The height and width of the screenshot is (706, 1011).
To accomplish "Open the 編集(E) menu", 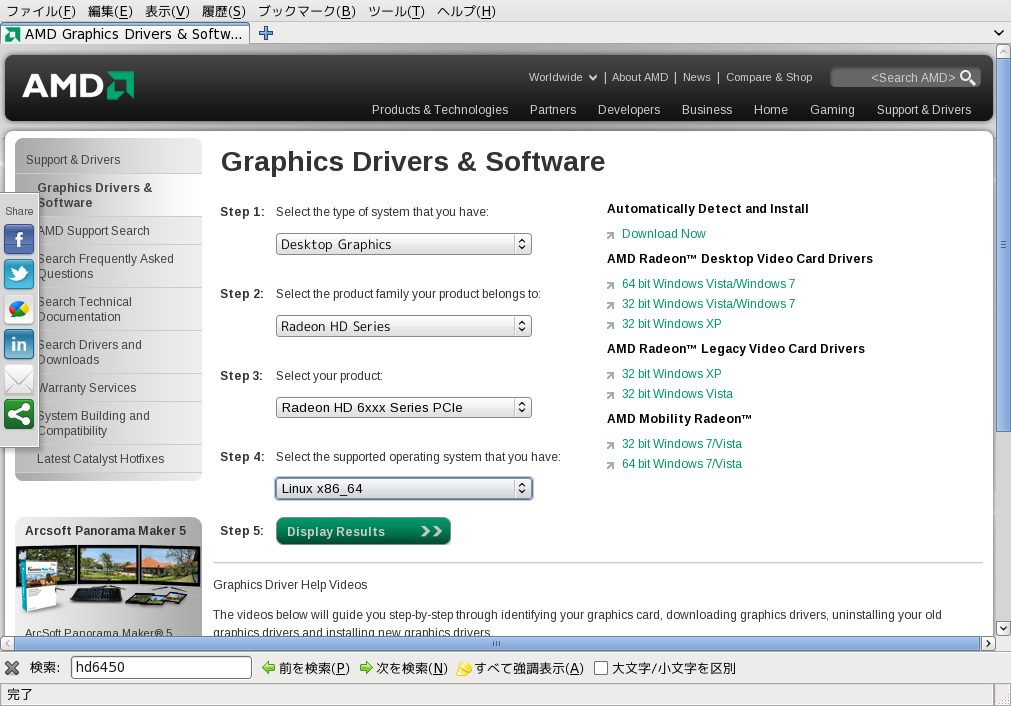I will click(x=110, y=11).
